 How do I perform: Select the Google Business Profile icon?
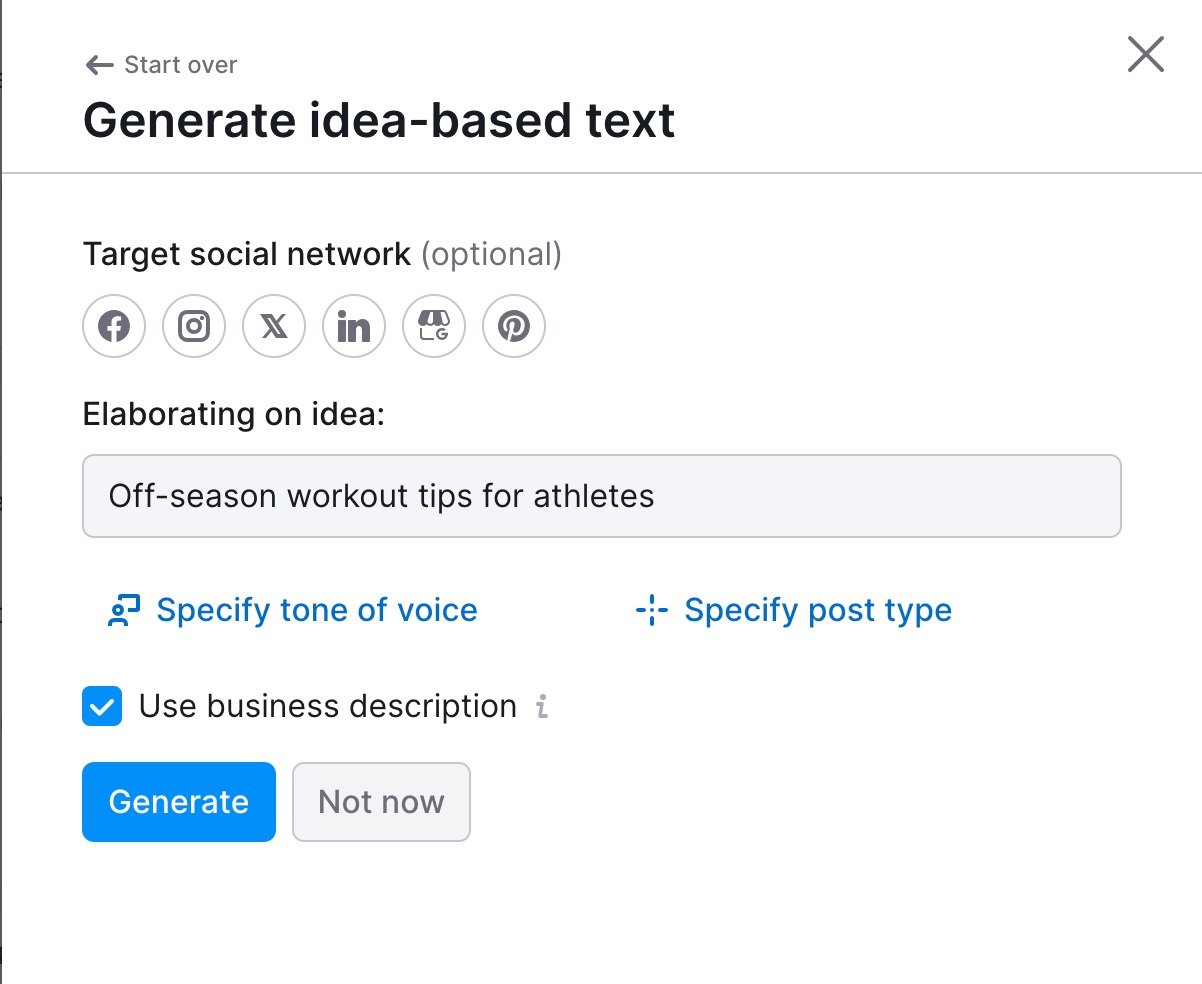tap(433, 326)
